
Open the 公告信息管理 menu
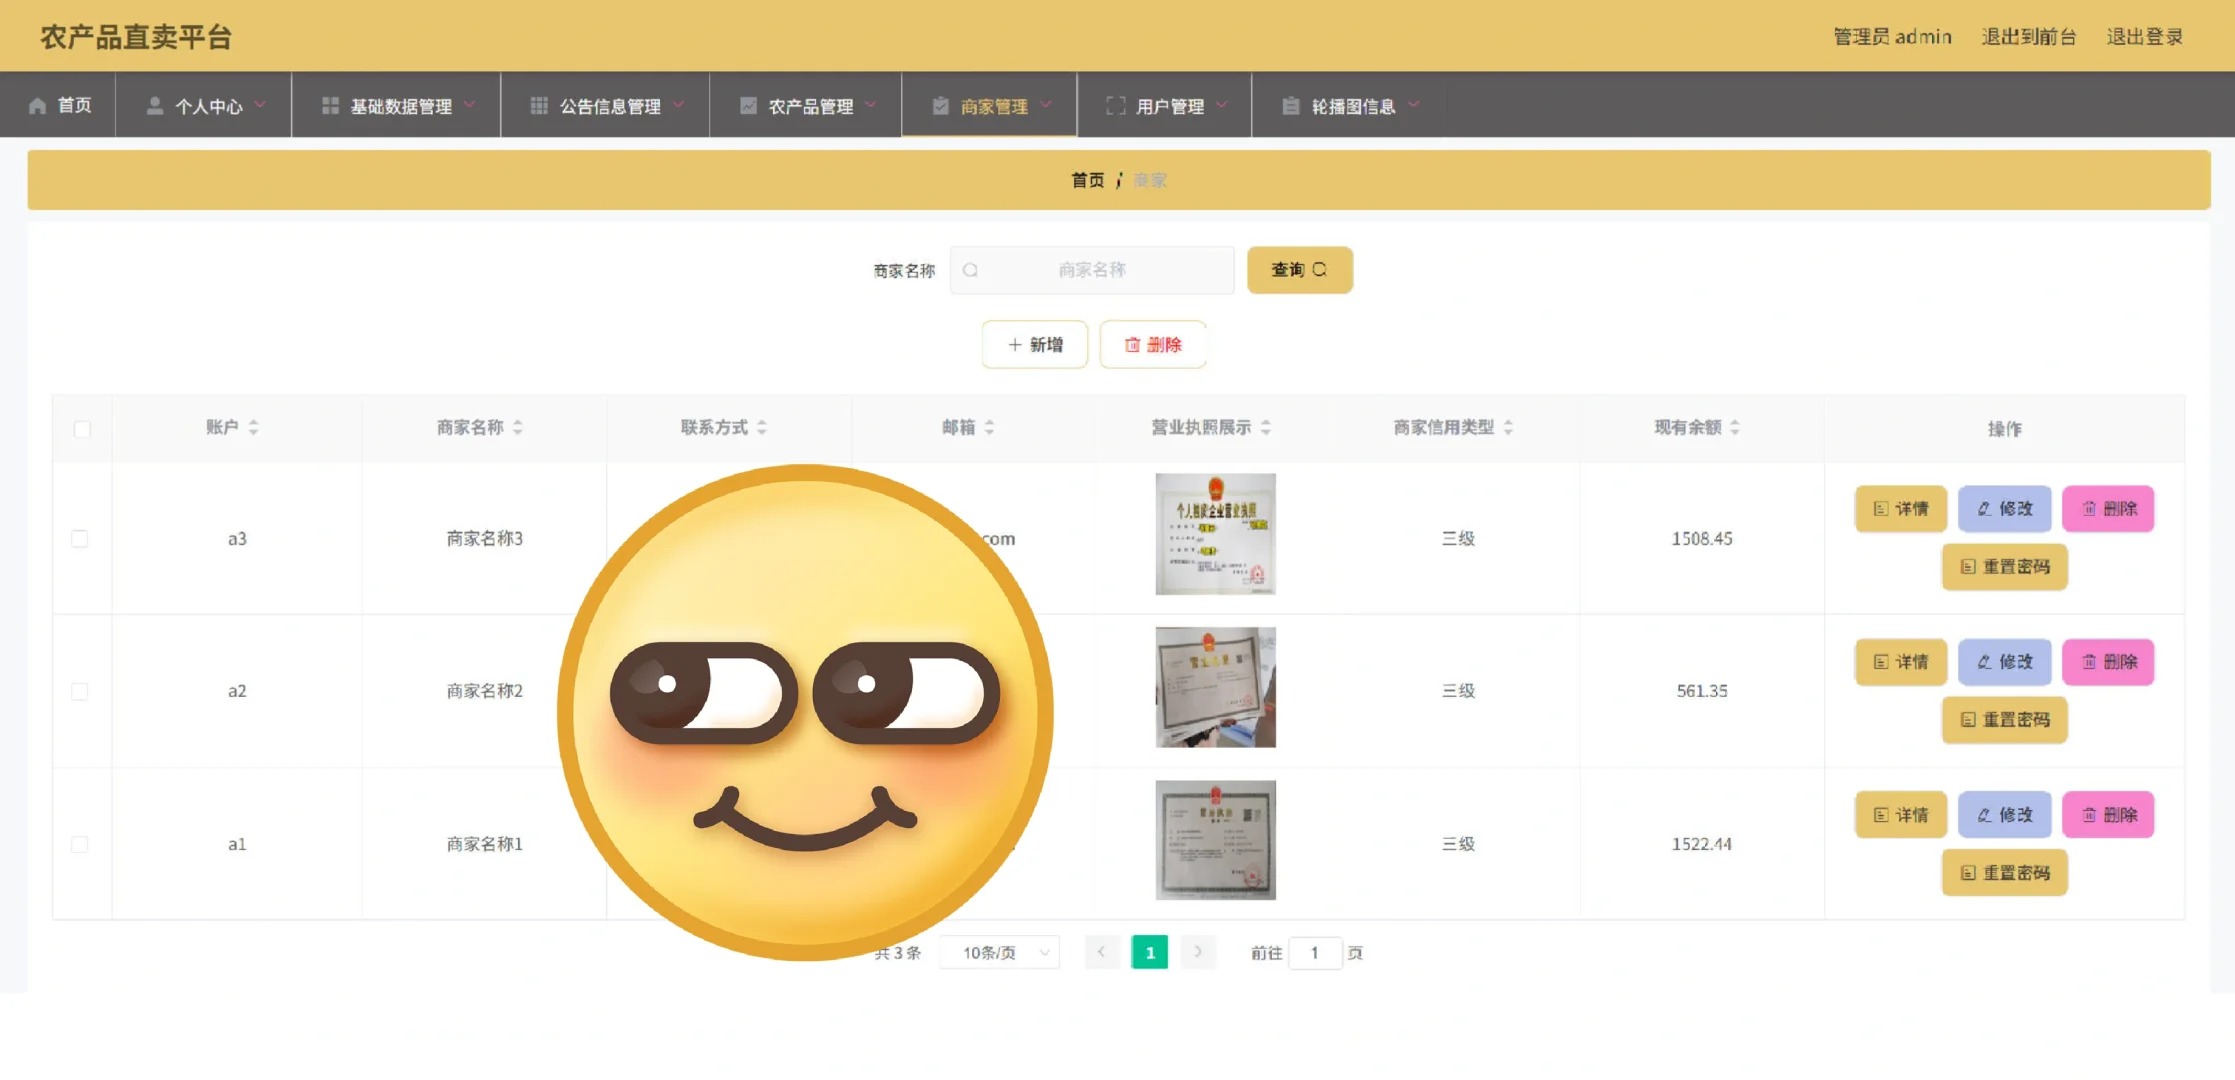[x=608, y=106]
